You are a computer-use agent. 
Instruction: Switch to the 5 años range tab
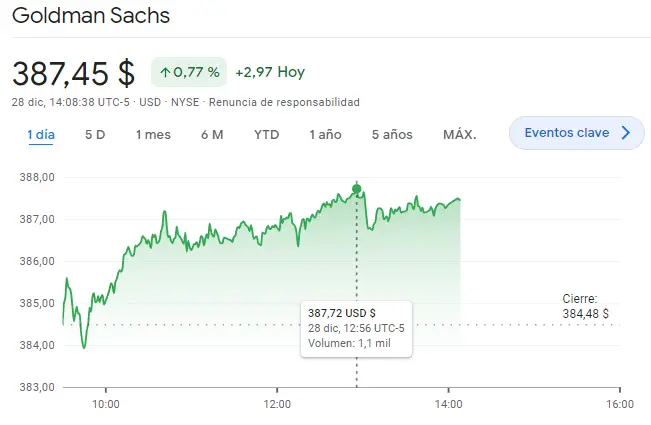(x=392, y=134)
